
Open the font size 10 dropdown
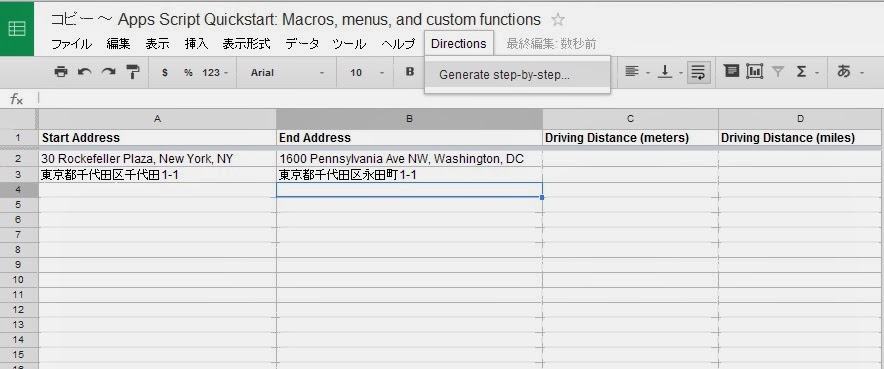(366, 73)
